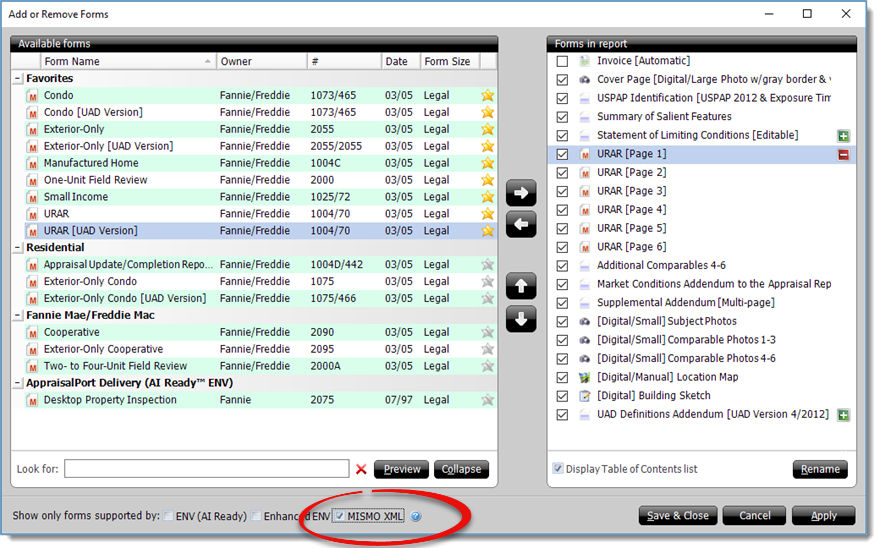Mark Cooperative form as favorite with gray star
This screenshot has height=548, width=880.
coord(488,332)
